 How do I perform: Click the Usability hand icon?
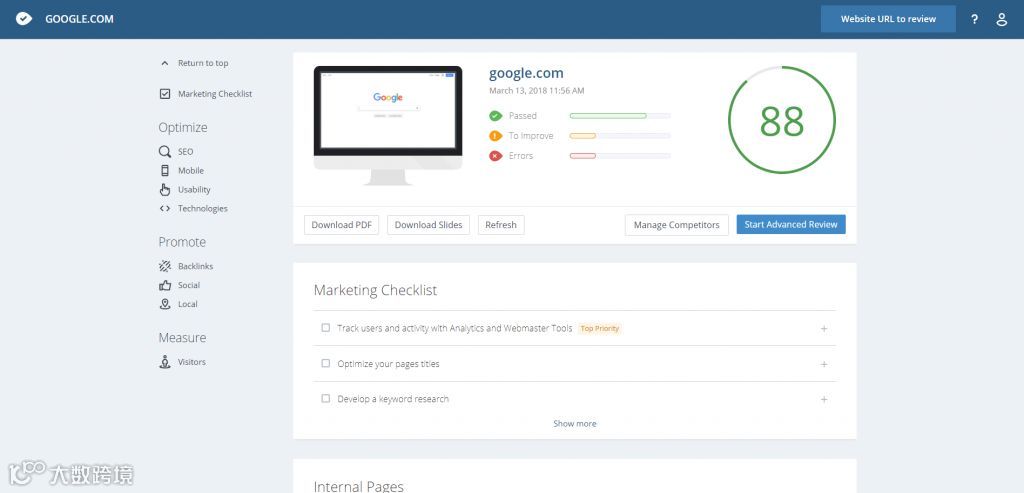[165, 189]
